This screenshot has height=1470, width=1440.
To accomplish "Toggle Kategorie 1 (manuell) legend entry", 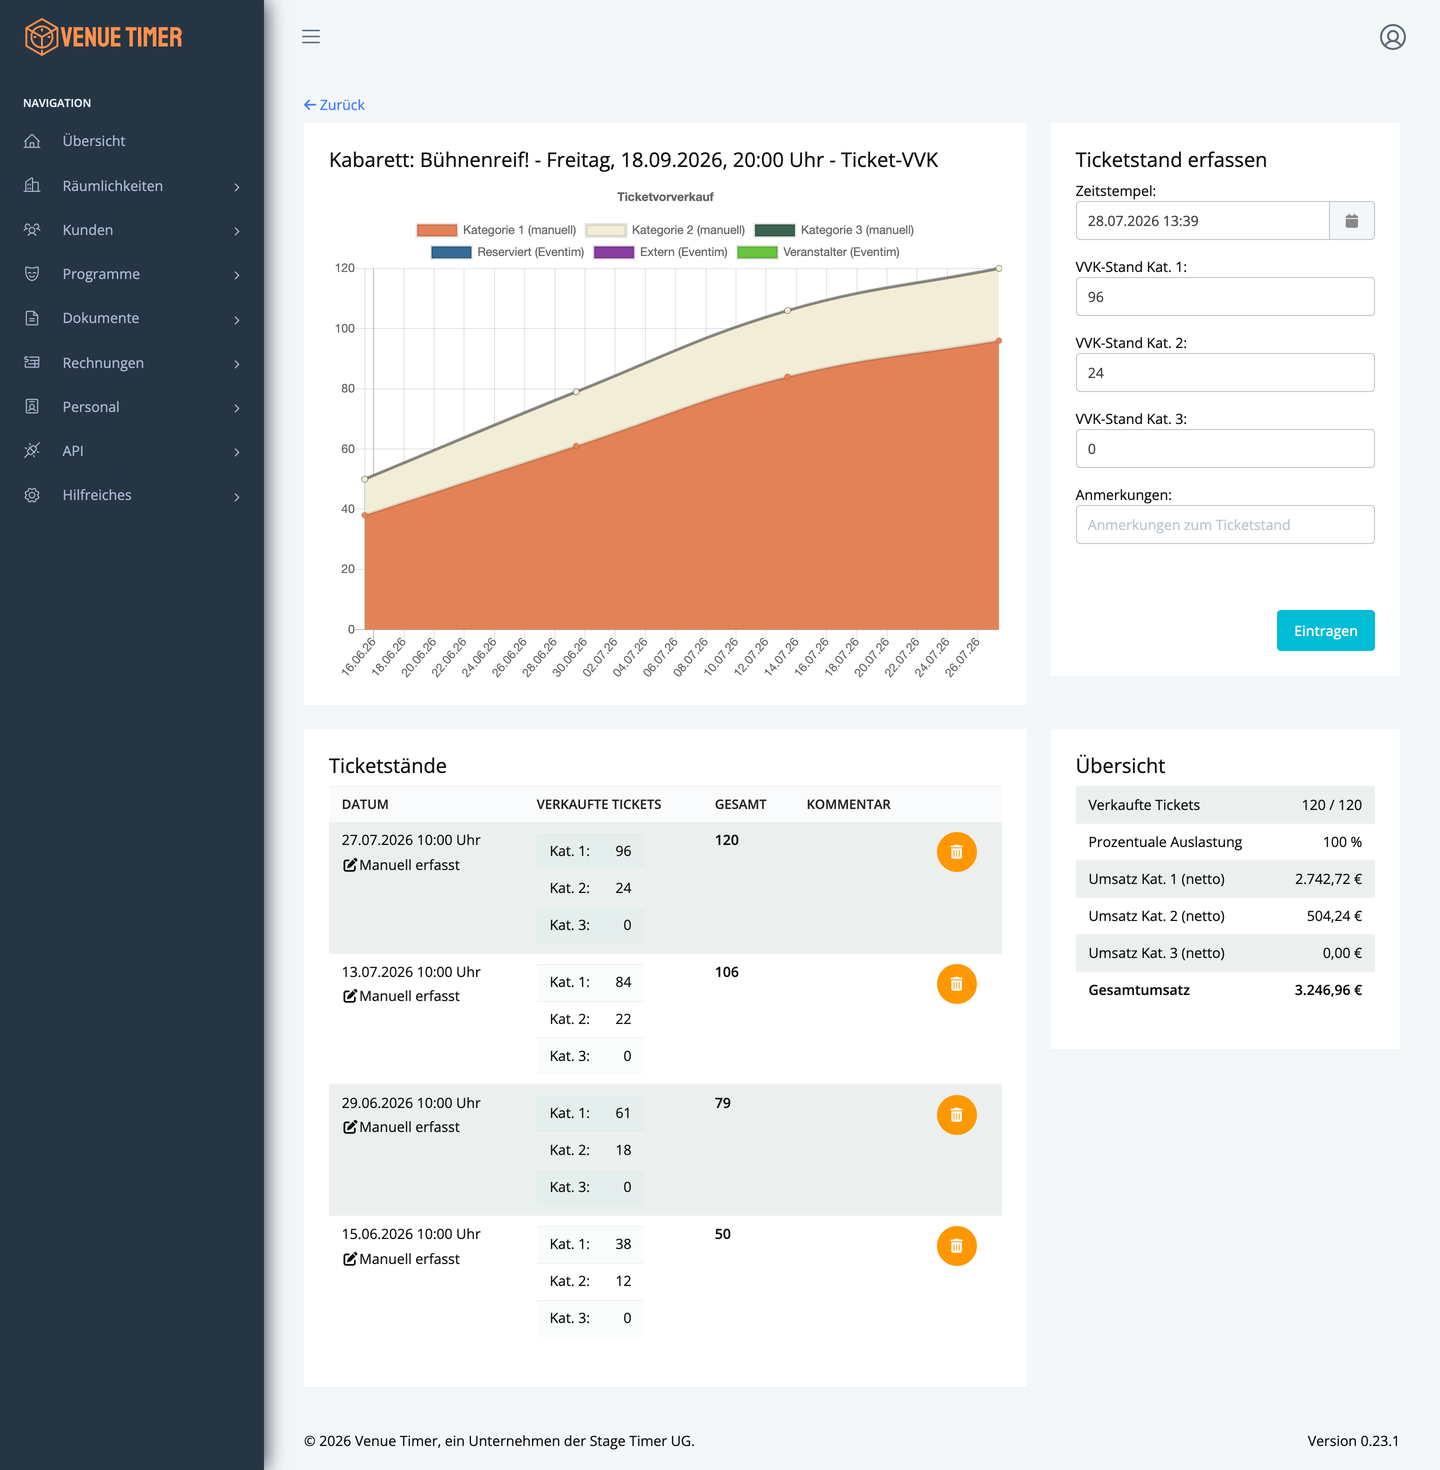I will [496, 230].
